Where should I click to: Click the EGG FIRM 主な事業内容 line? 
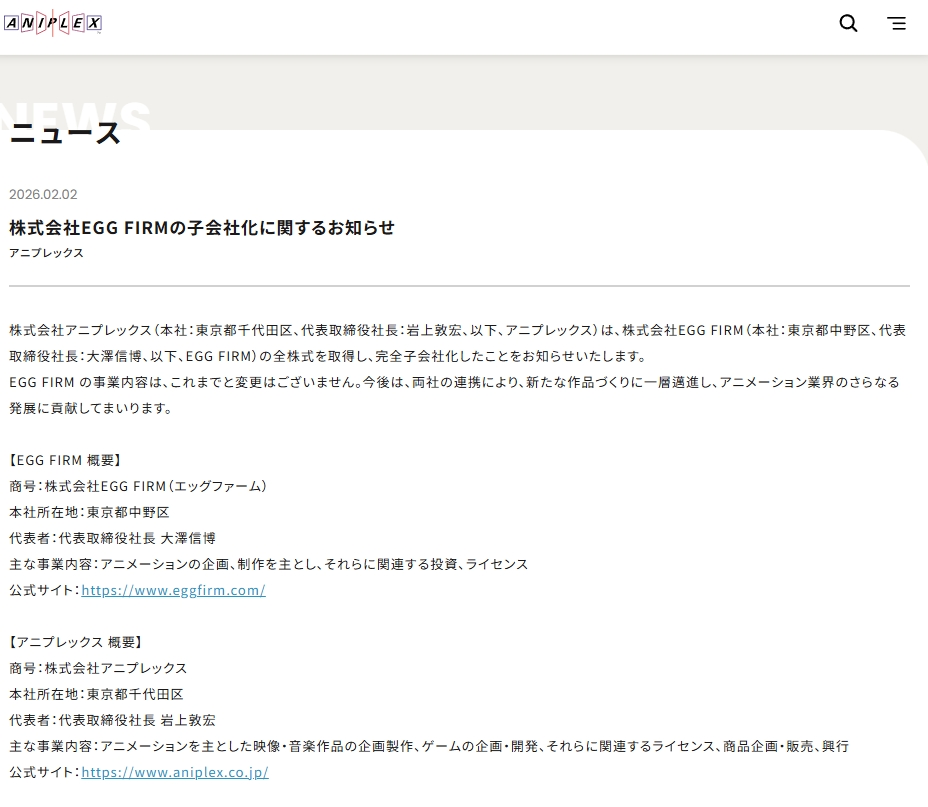click(269, 564)
